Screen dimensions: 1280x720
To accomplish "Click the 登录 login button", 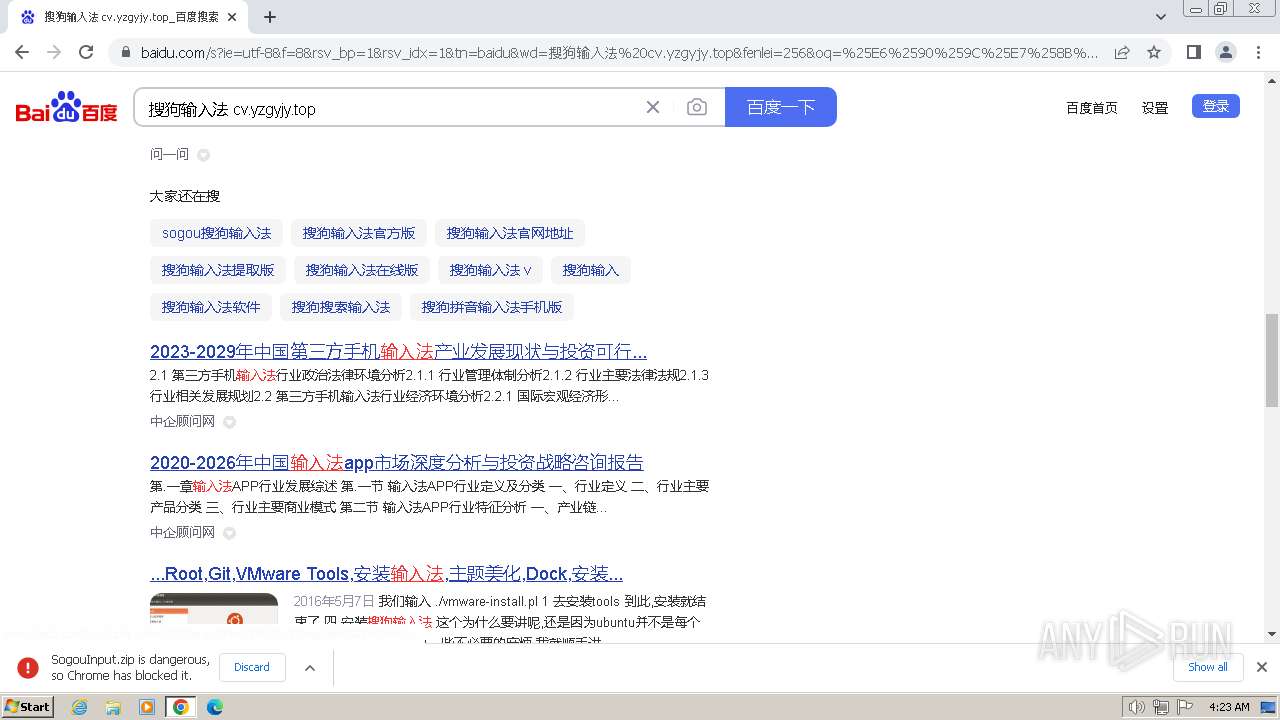I will coord(1216,106).
